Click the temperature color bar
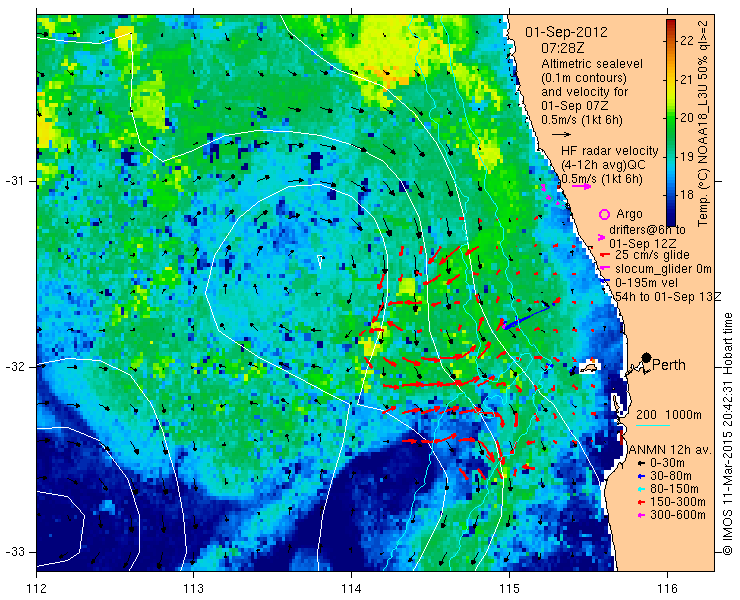This screenshot has height=600, width=740. (x=671, y=123)
